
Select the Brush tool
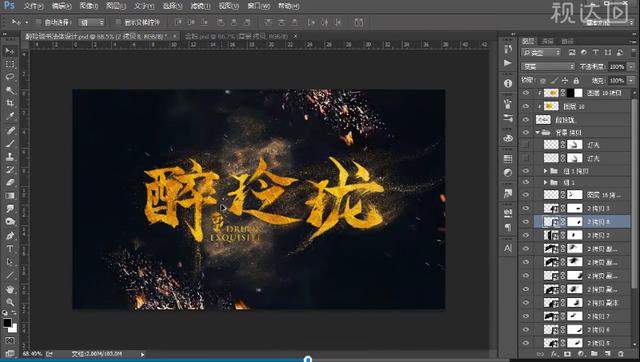(x=10, y=143)
